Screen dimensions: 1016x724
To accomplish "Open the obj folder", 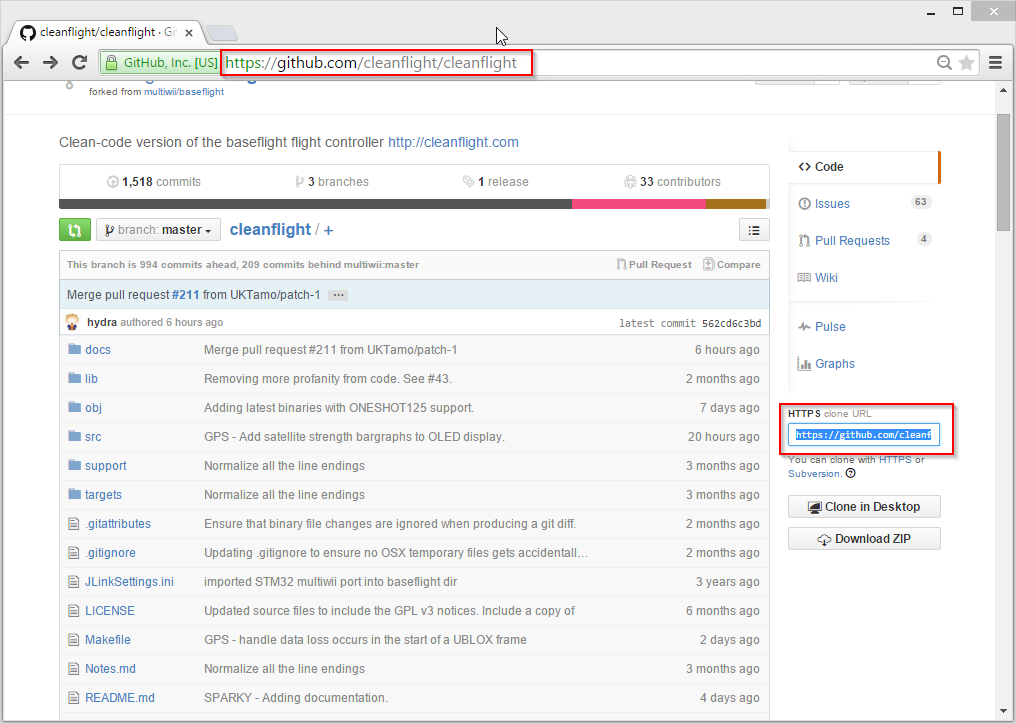I will pos(93,408).
